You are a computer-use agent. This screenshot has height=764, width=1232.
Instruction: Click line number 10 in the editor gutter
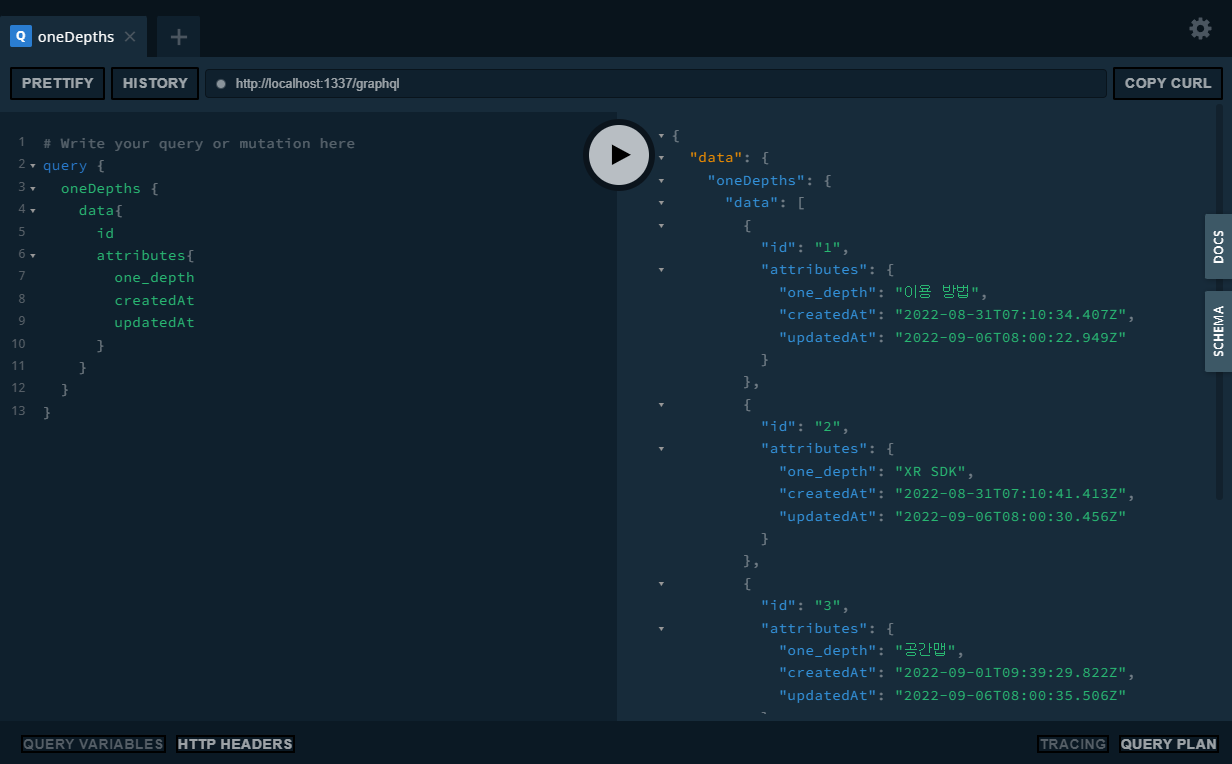pyautogui.click(x=18, y=344)
